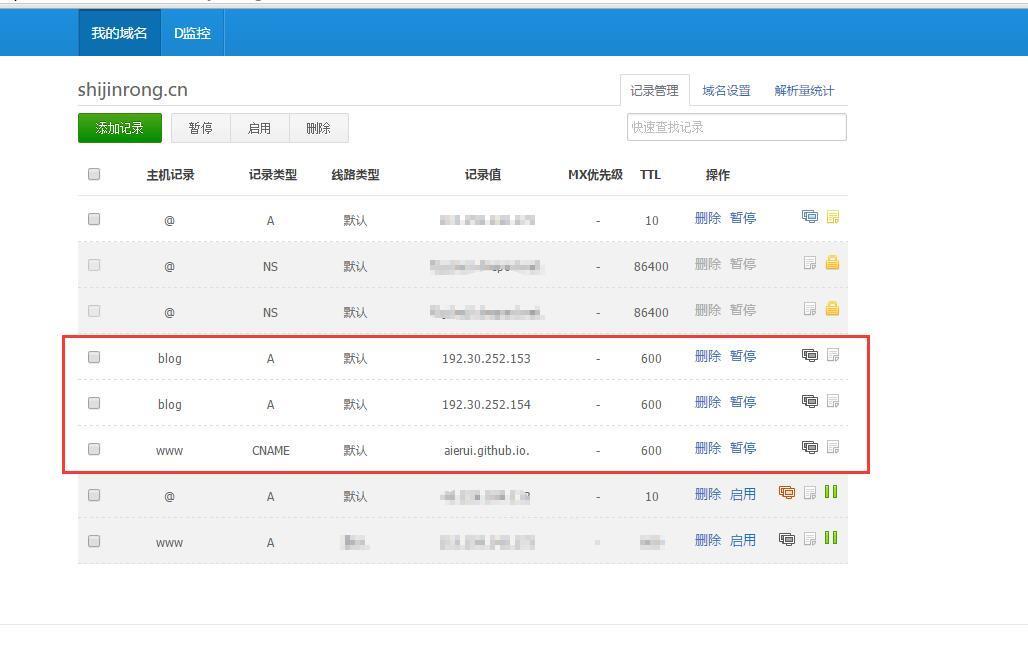Click record value 192.30.252.153
Viewport: 1028px width, 648px height.
click(486, 359)
